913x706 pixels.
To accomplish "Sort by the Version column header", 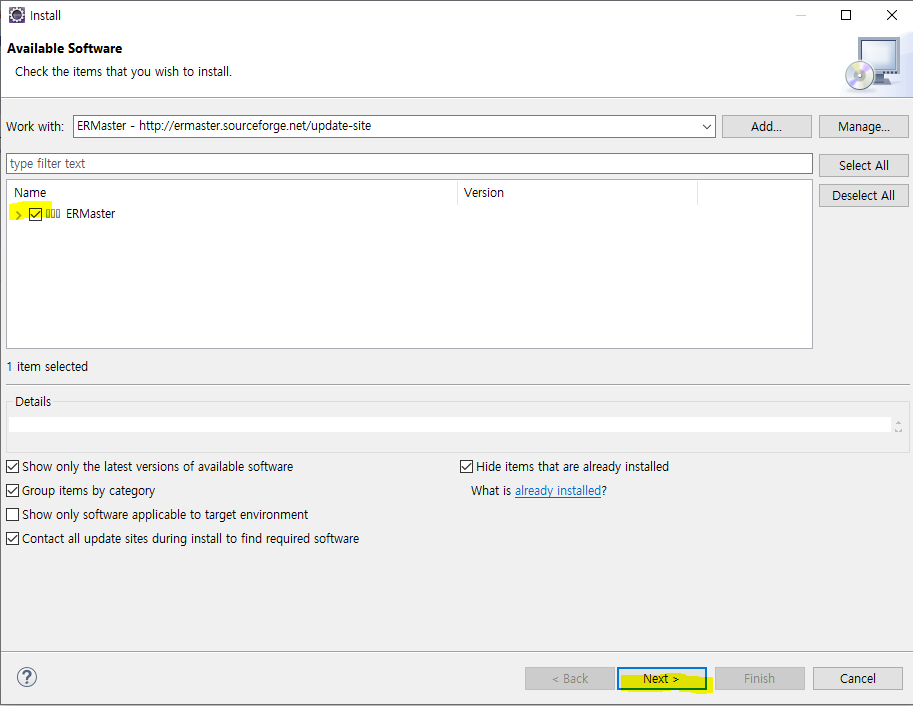I will 577,193.
